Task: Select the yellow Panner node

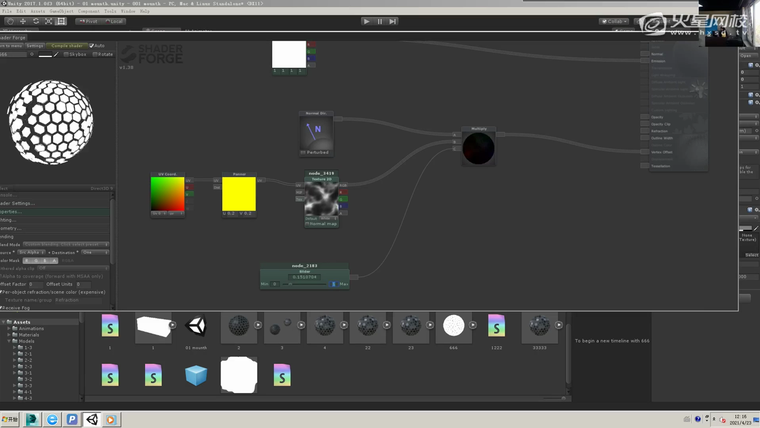Action: [239, 194]
